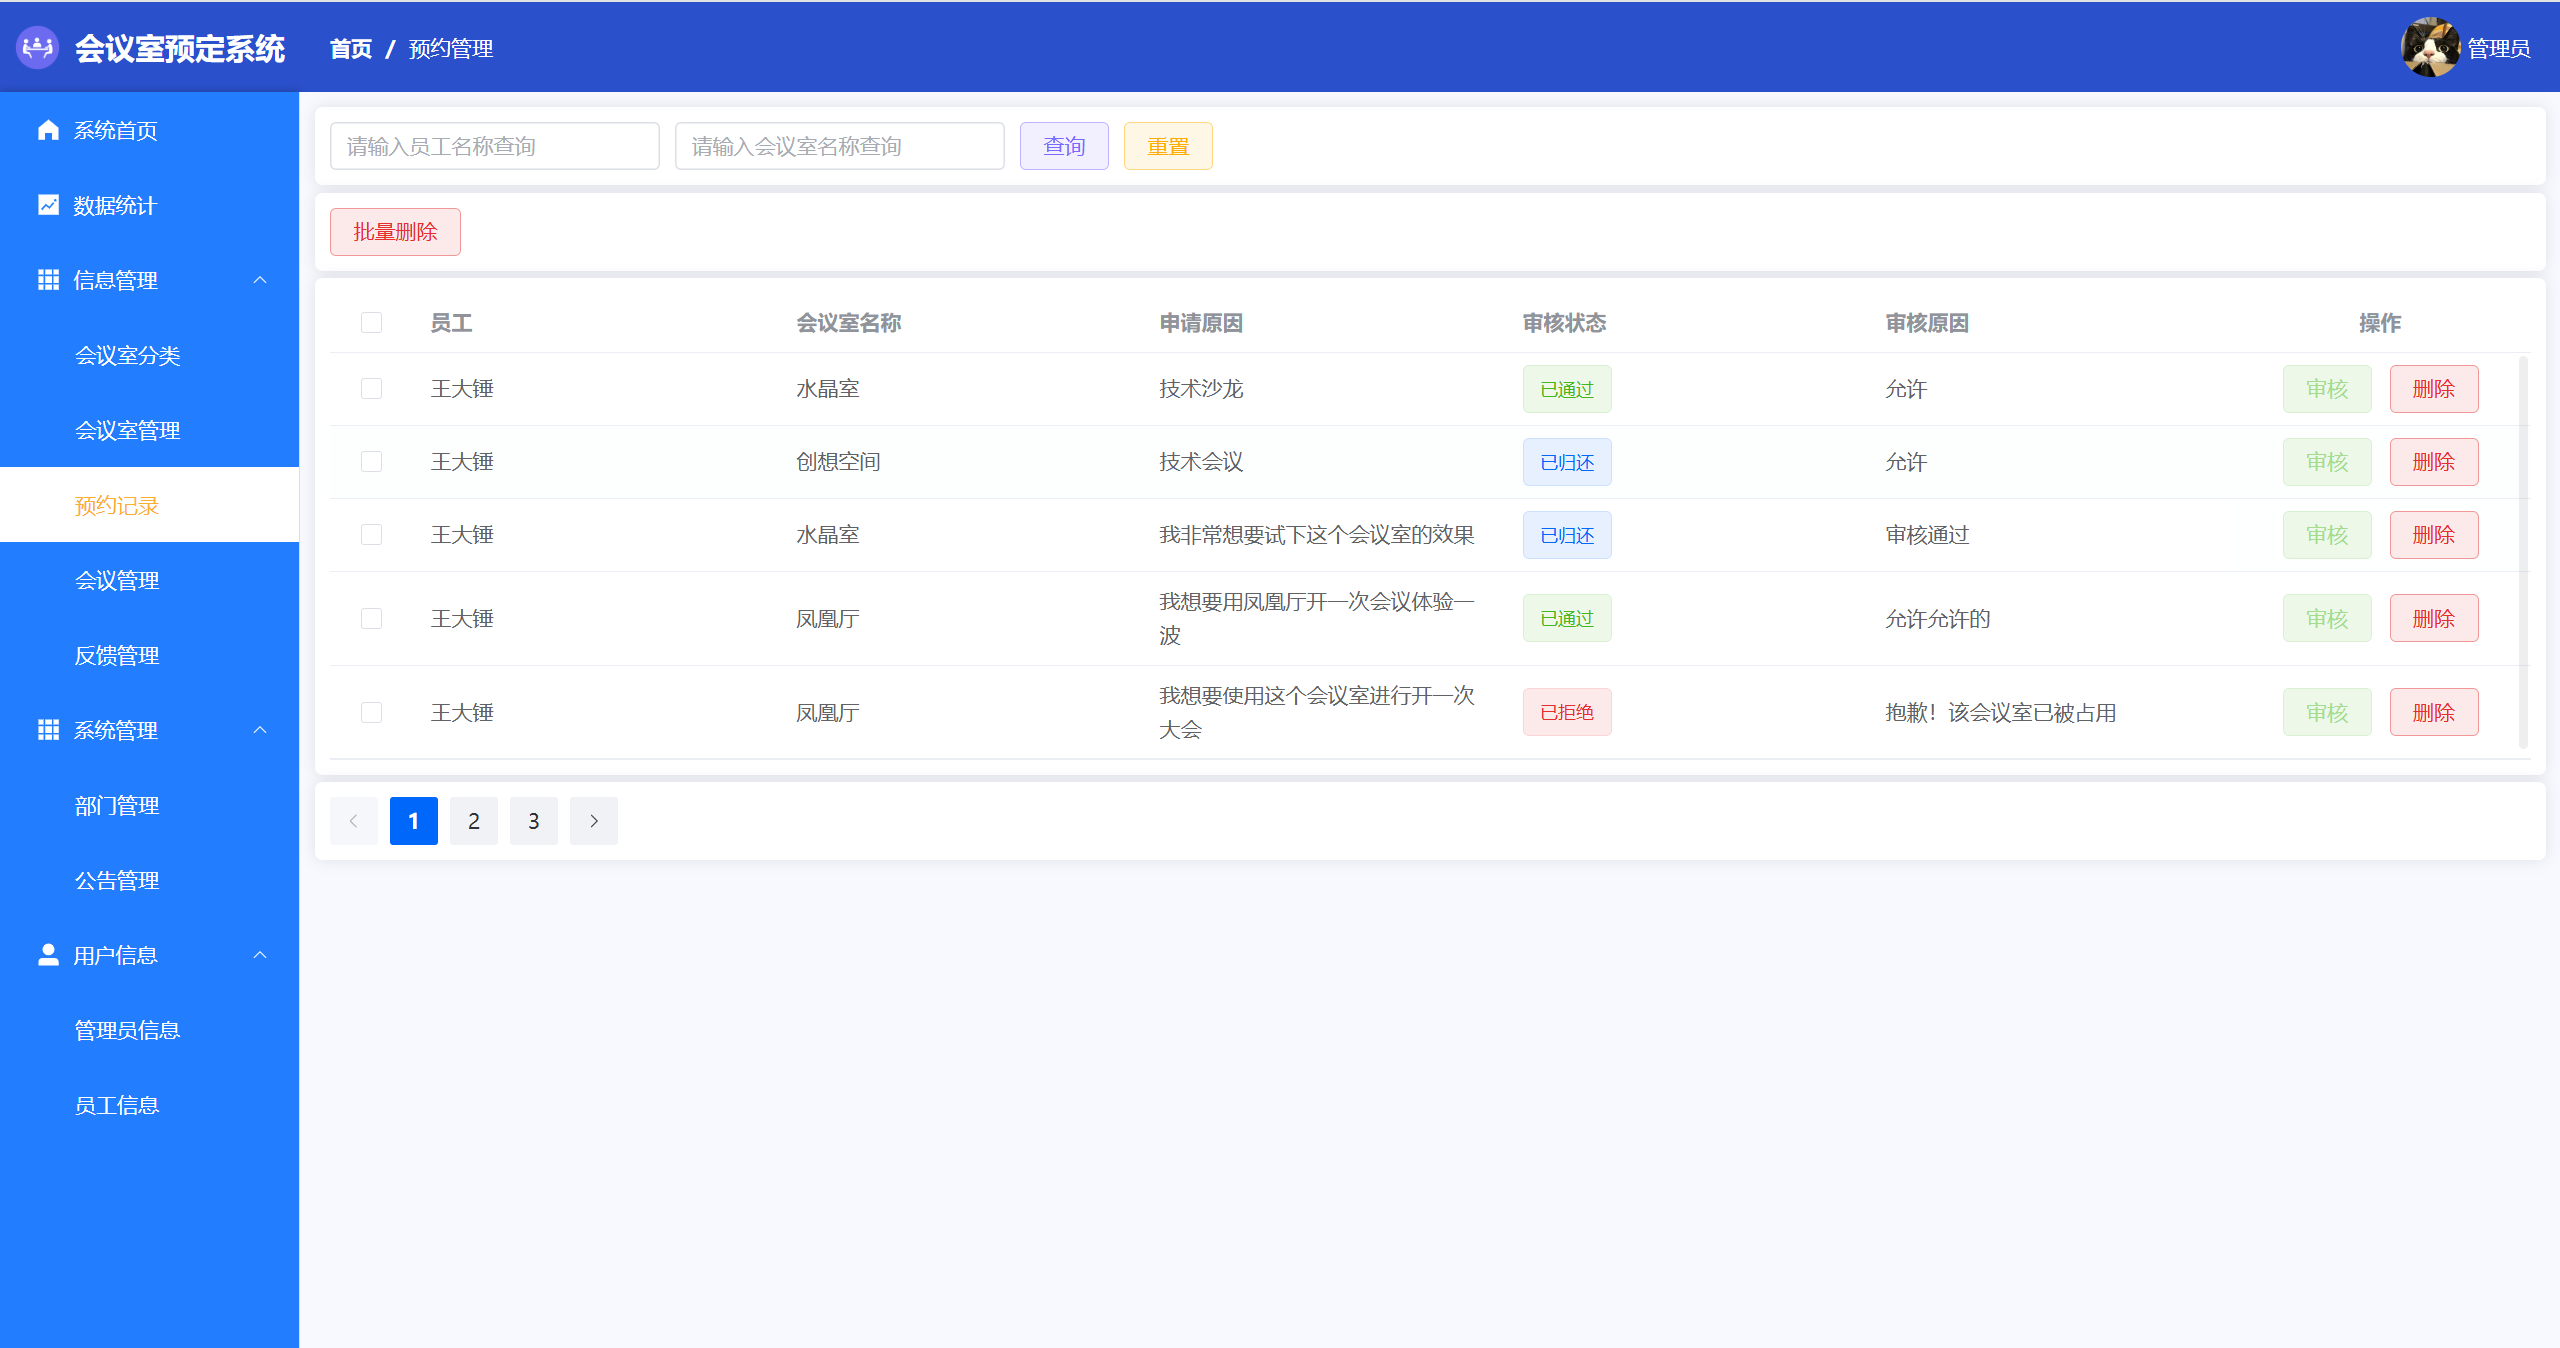The image size is (2560, 1348).
Task: Collapse the 信息管理 menu chevron
Action: tap(260, 280)
